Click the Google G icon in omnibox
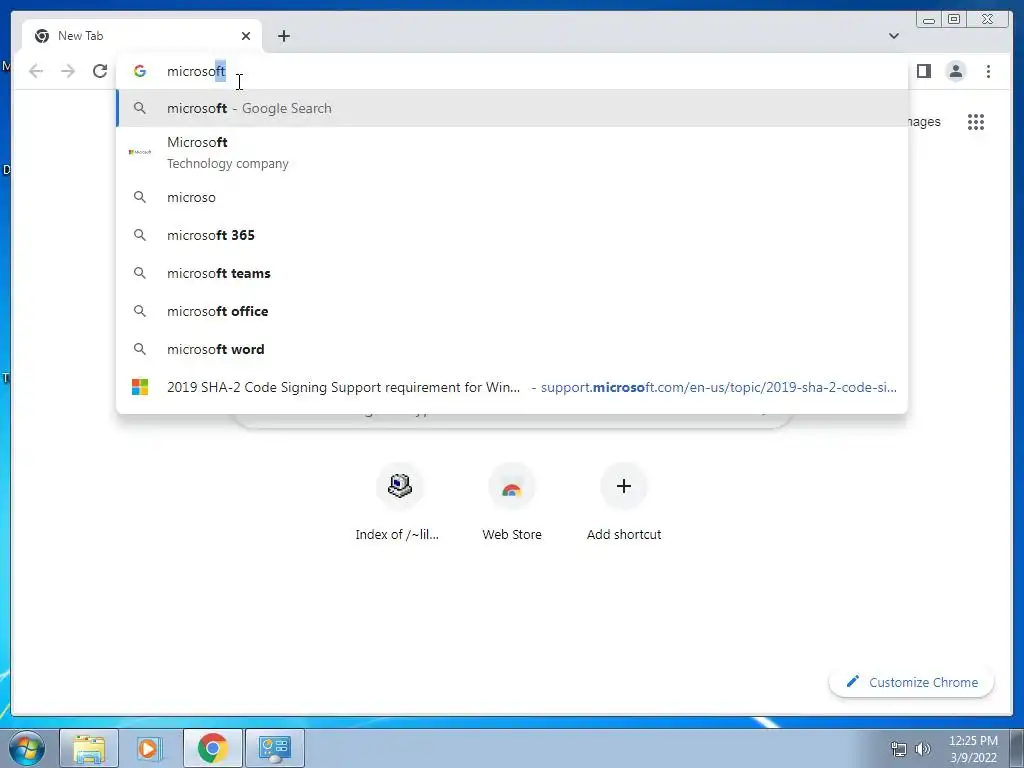This screenshot has width=1024, height=768. 140,71
